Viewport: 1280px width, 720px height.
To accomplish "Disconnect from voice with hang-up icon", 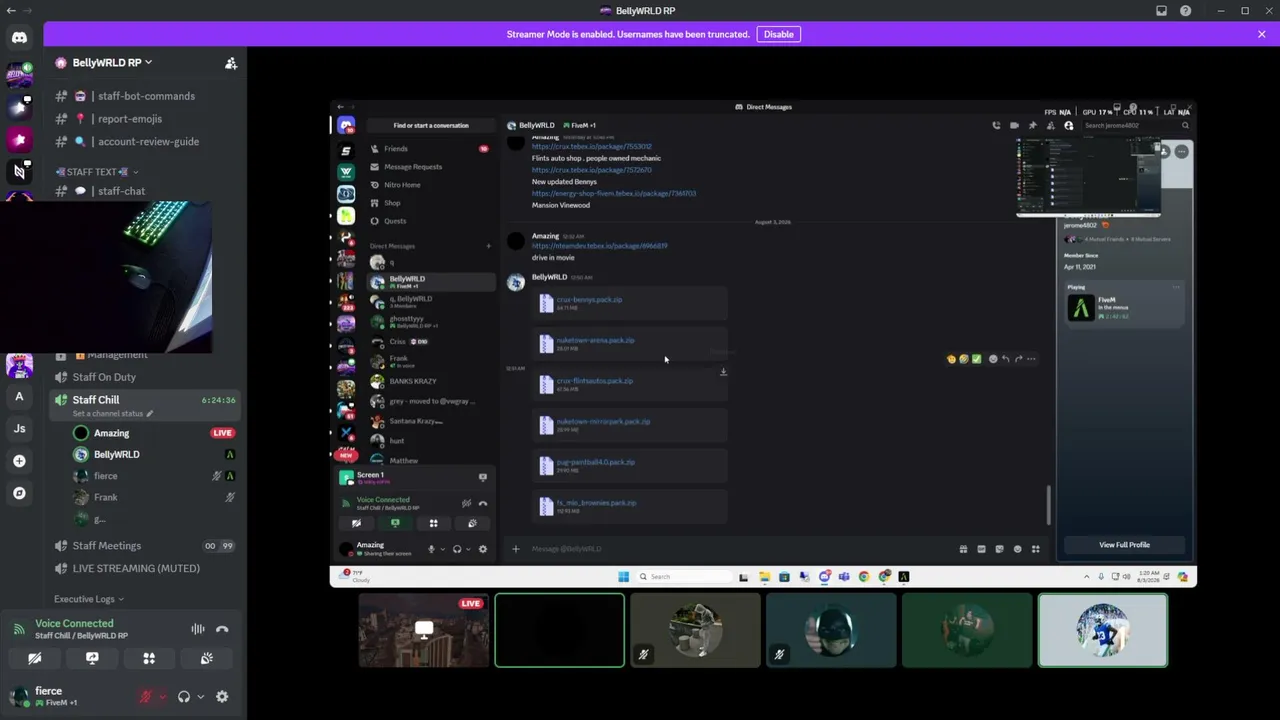I will point(222,629).
